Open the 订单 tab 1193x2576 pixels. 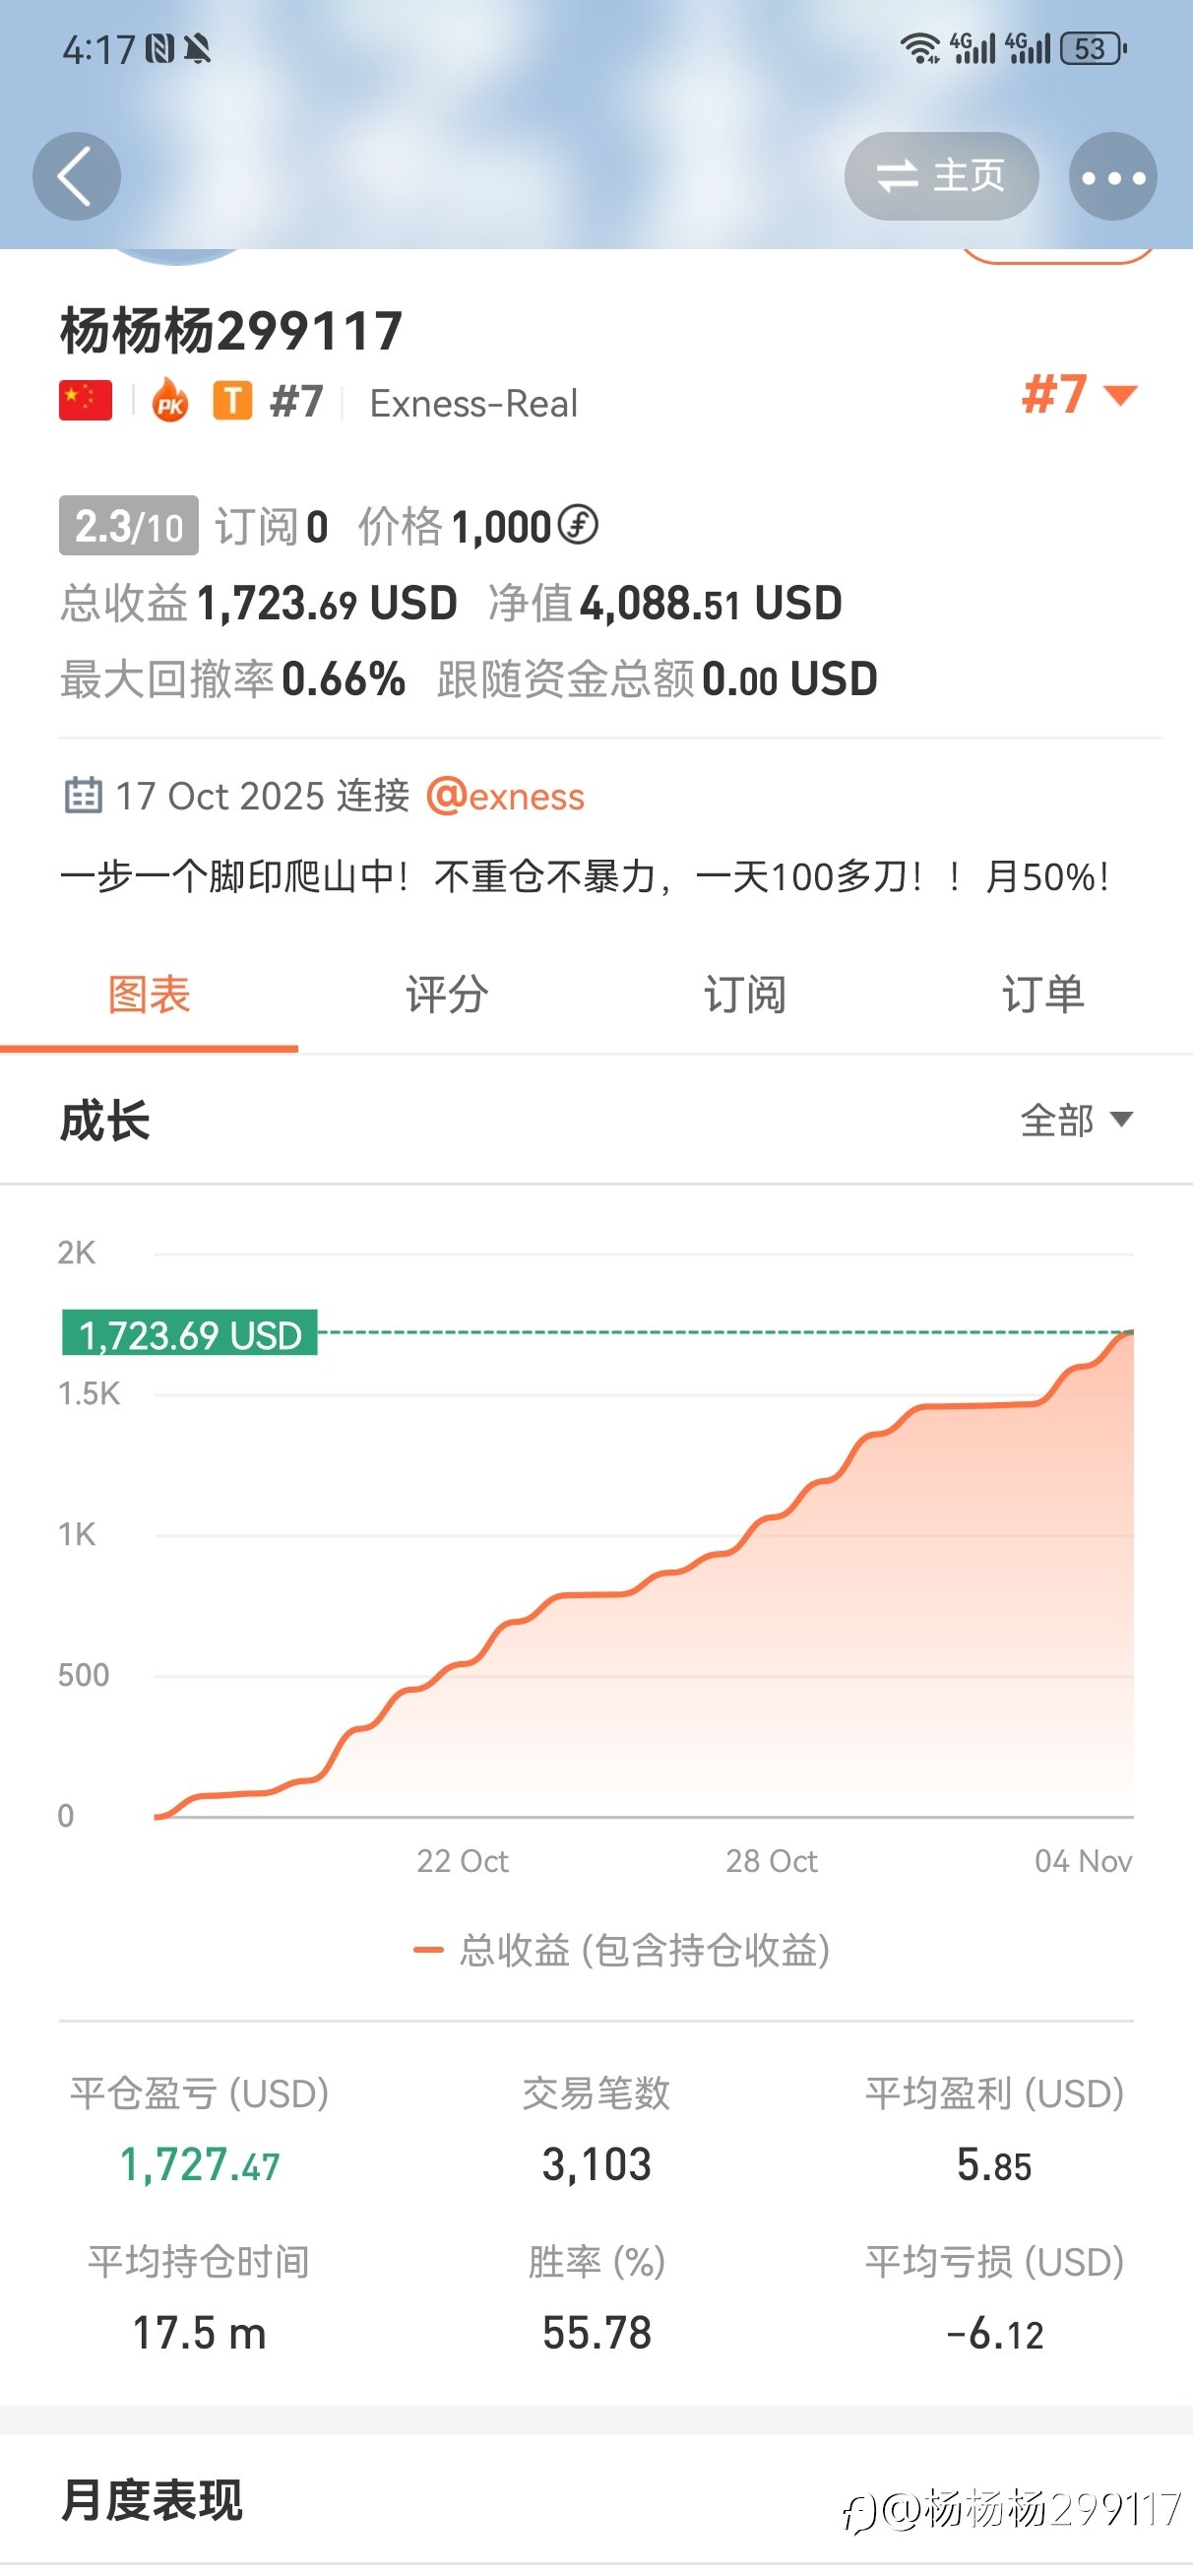point(1043,995)
